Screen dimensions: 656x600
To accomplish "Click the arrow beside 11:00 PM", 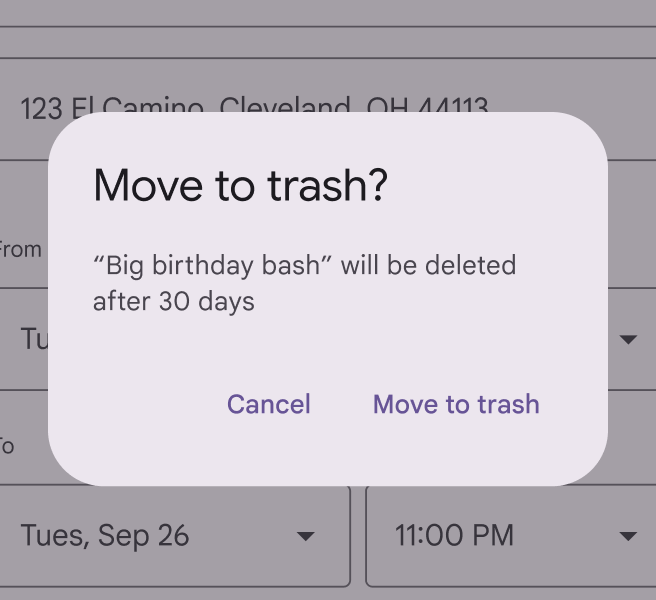I will tap(628, 537).
